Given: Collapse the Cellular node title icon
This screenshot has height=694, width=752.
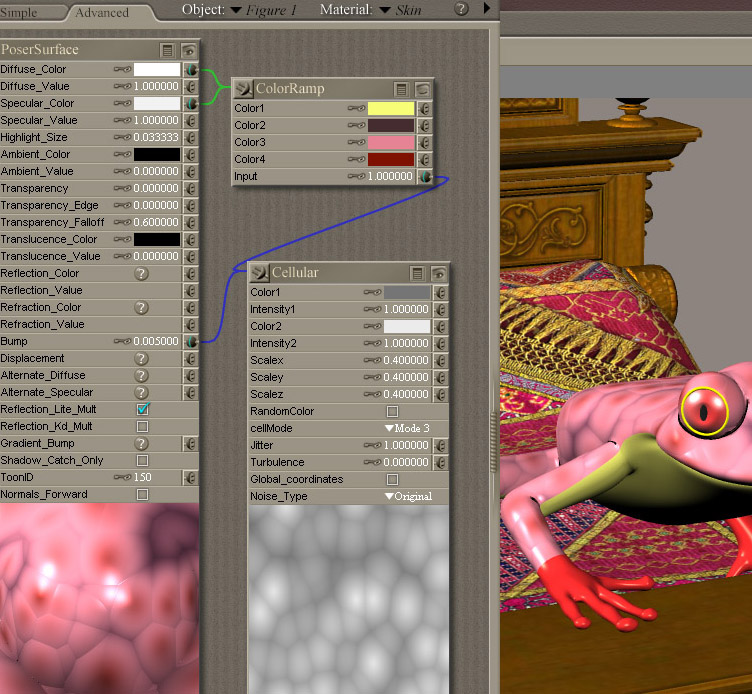Looking at the screenshot, I should tap(259, 272).
